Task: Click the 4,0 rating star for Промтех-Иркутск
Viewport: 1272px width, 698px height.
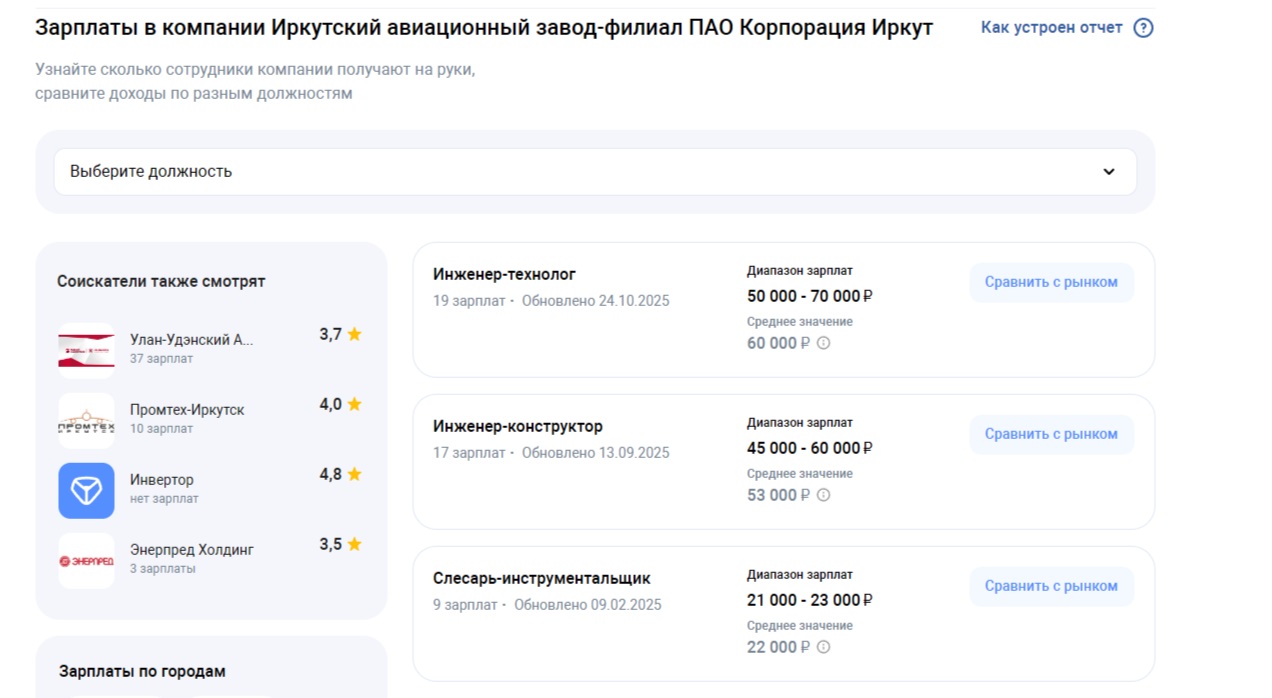Action: (x=354, y=404)
